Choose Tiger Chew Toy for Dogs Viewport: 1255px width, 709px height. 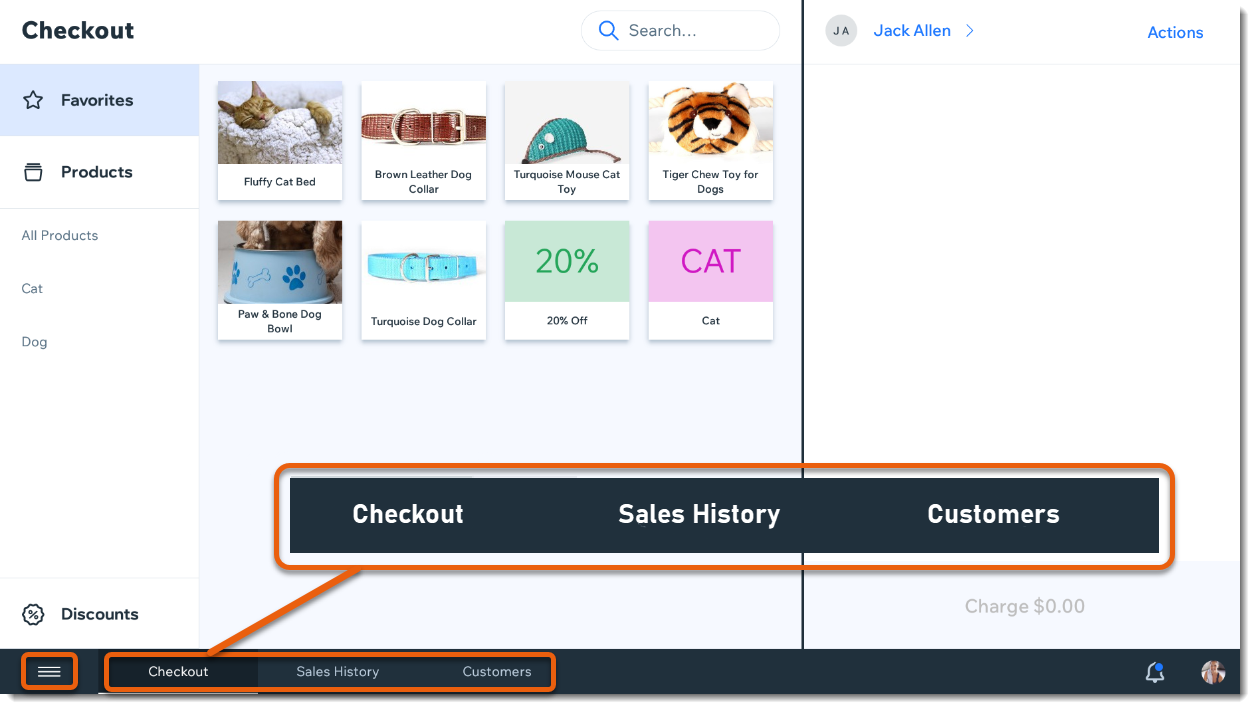711,141
